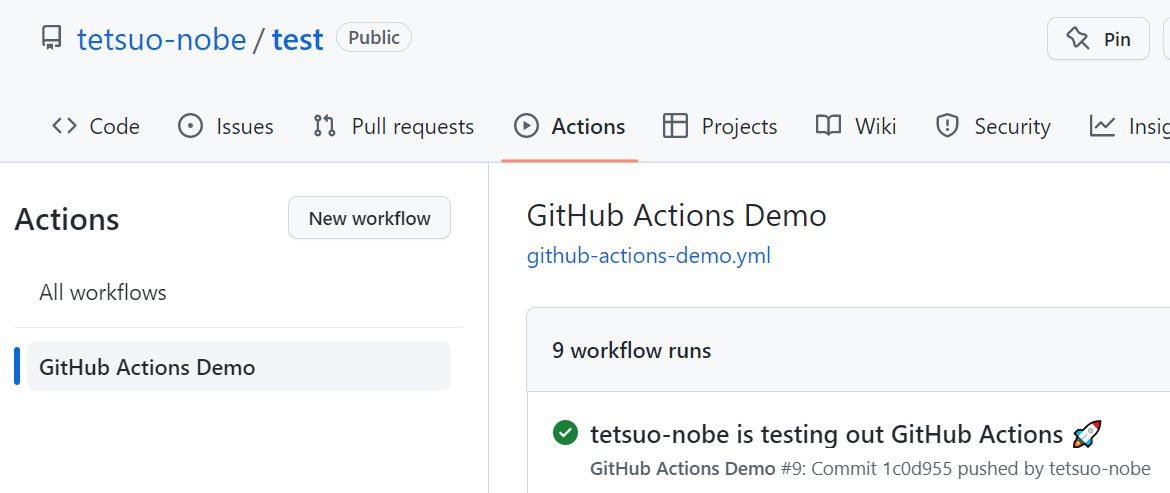Click the Pull requests branch icon
This screenshot has width=1170, height=493.
point(325,126)
